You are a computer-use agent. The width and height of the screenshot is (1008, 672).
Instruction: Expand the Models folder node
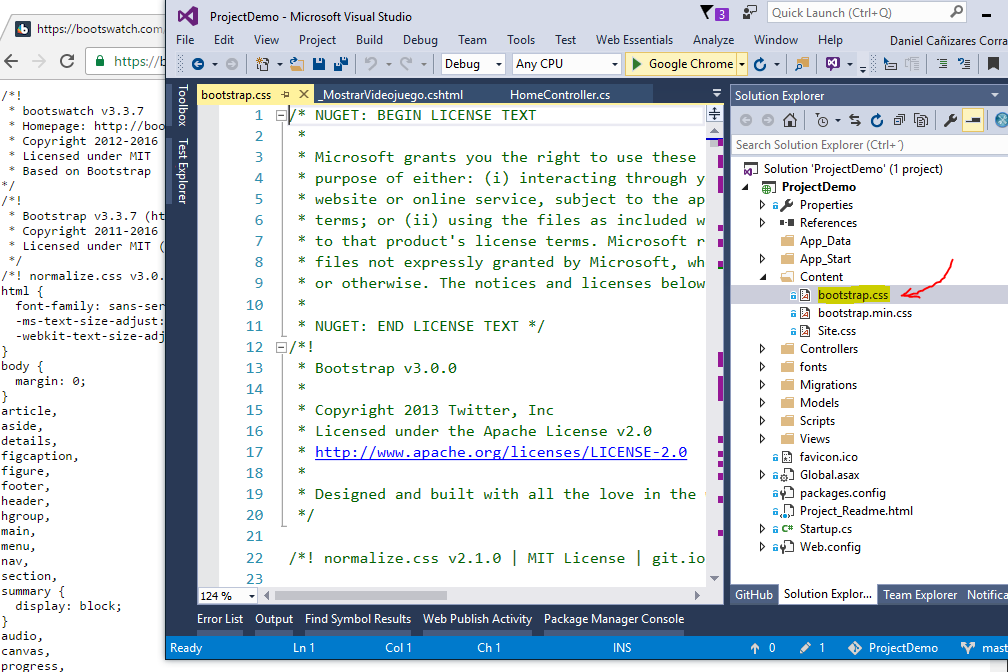(763, 403)
